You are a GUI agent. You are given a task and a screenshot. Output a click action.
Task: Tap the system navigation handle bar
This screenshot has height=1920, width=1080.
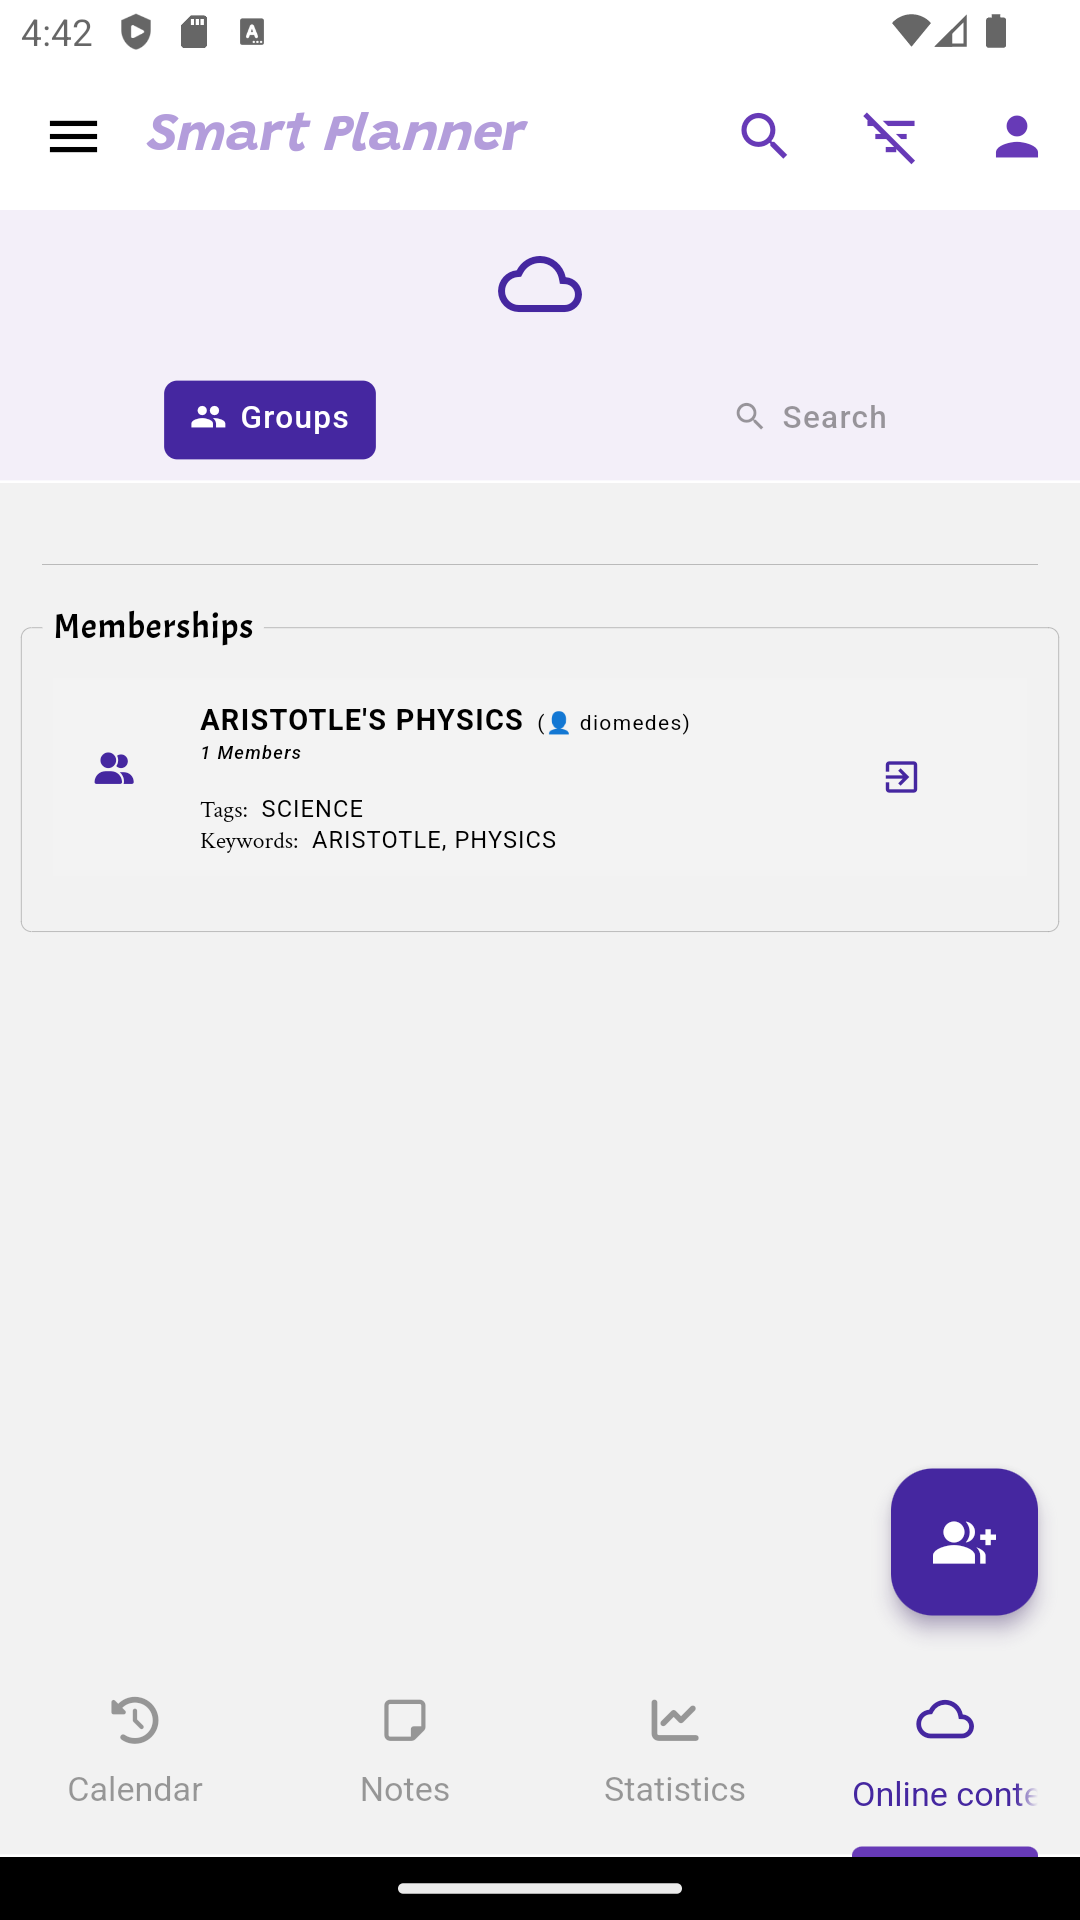[x=540, y=1888]
